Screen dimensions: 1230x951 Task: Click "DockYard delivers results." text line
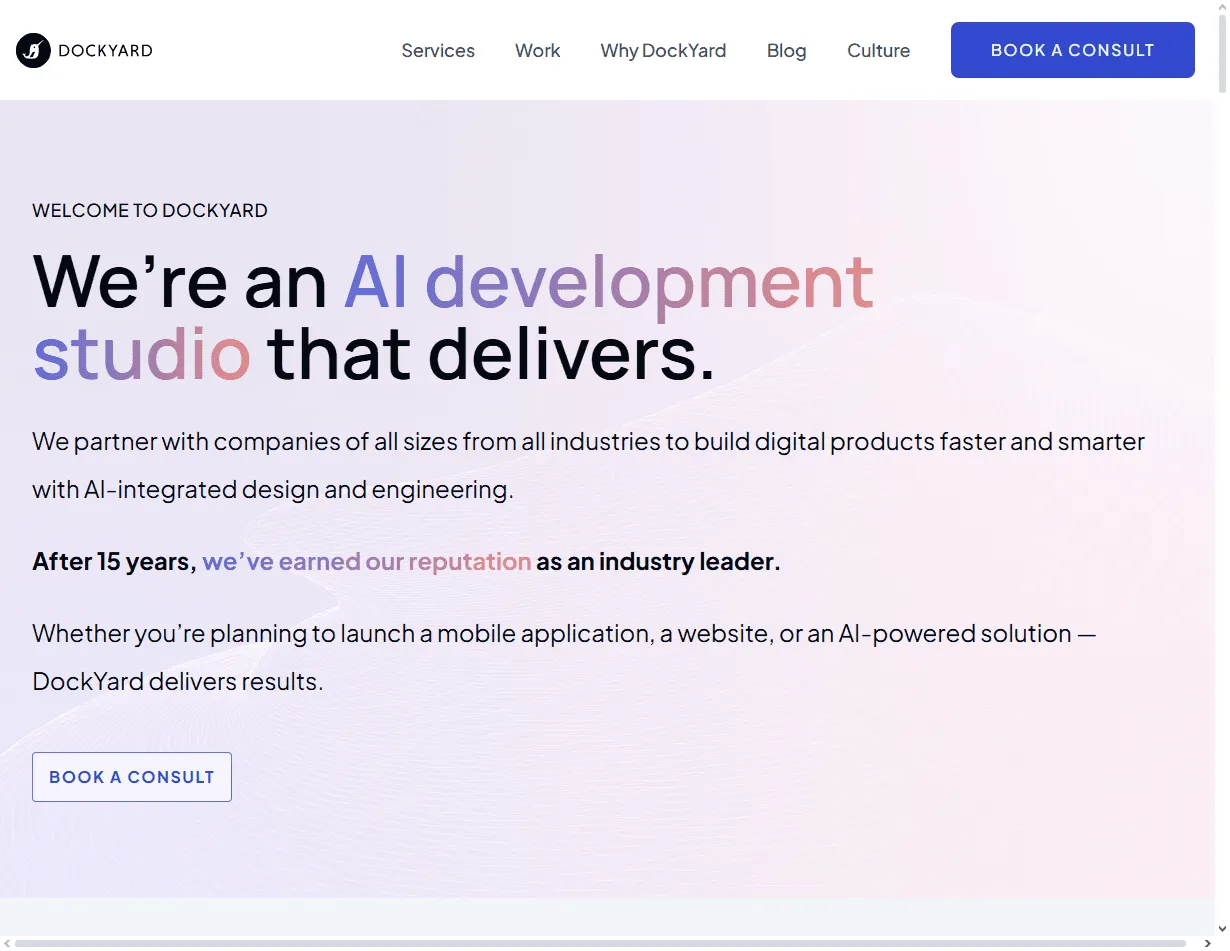pyautogui.click(x=178, y=682)
